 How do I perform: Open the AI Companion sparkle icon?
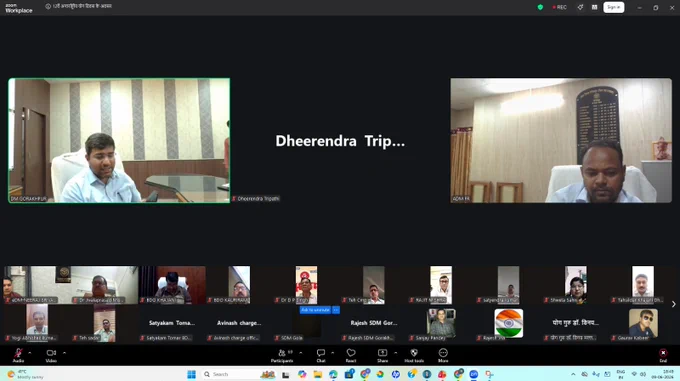click(x=580, y=7)
